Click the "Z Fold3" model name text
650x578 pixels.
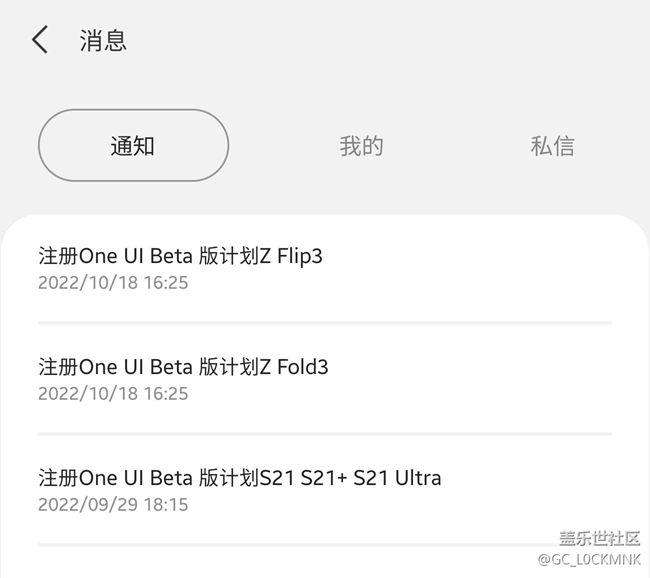(x=294, y=367)
